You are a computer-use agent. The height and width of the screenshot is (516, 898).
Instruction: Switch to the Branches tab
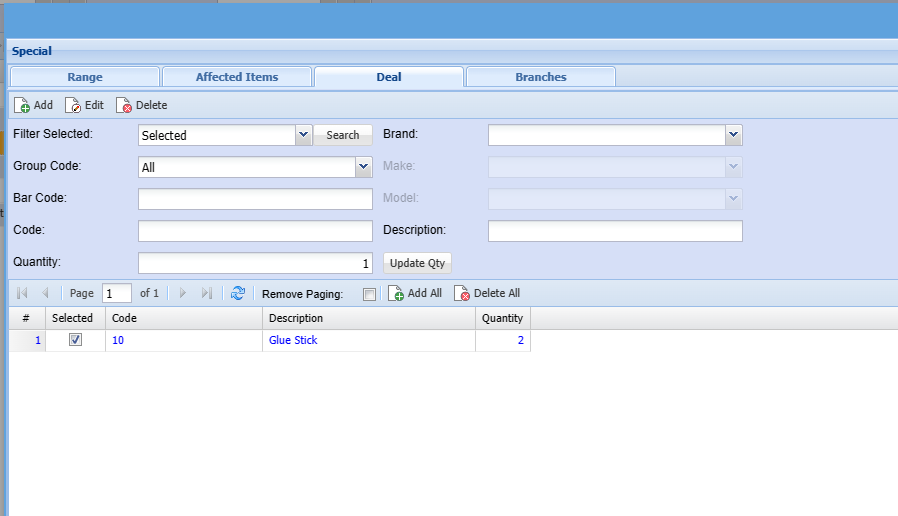tap(541, 77)
